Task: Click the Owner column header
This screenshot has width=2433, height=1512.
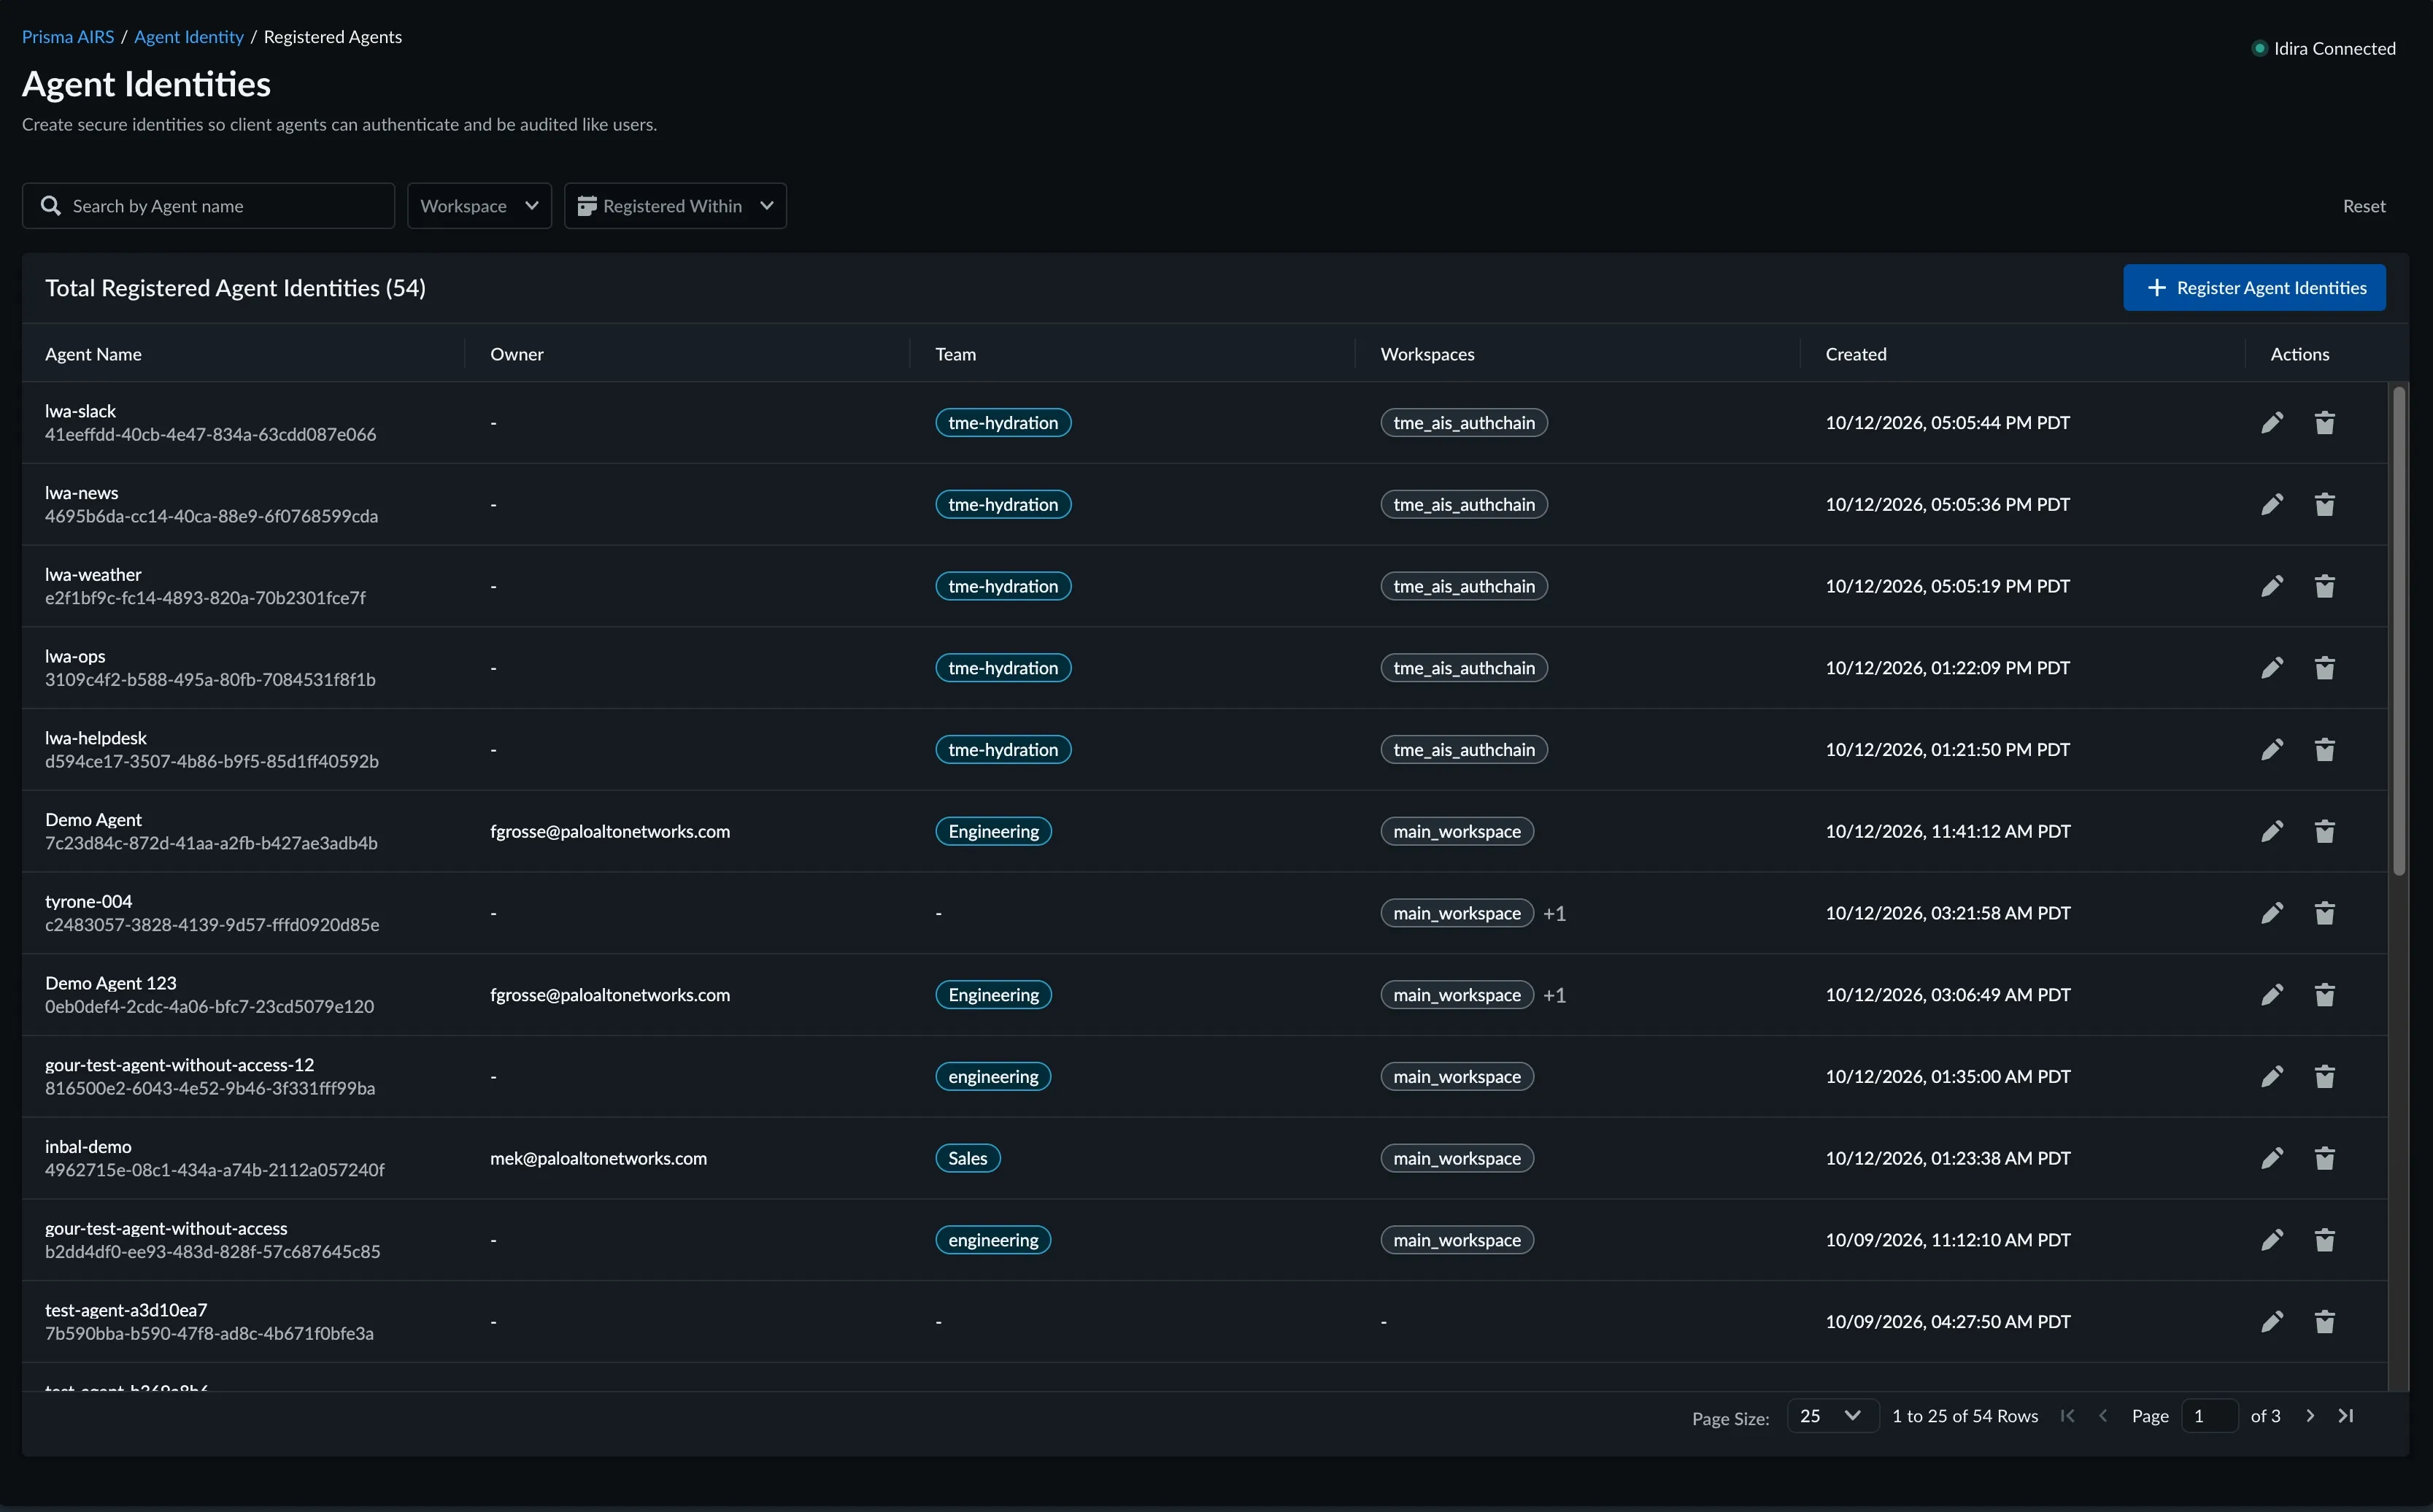Action: 517,354
